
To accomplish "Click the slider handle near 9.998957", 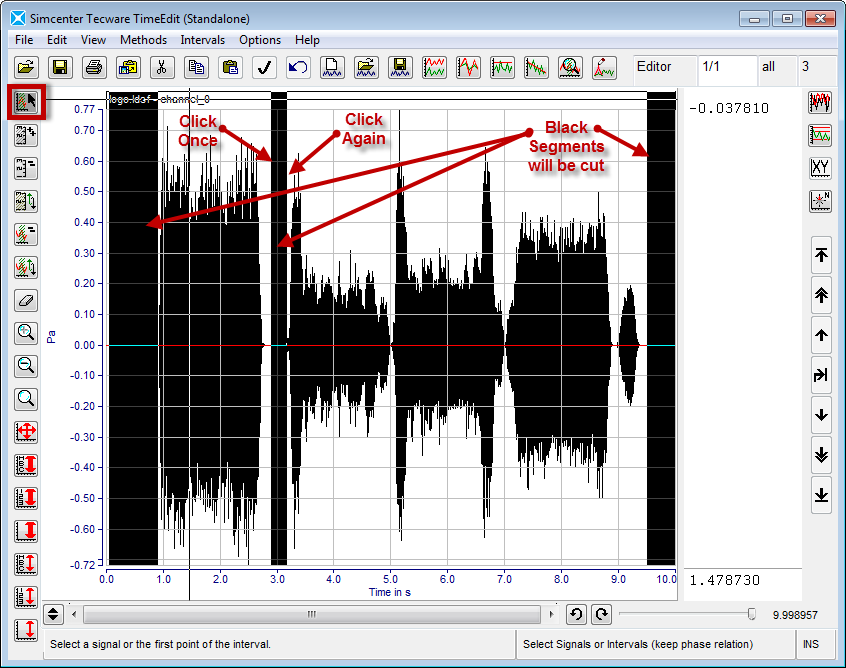I will click(x=752, y=614).
